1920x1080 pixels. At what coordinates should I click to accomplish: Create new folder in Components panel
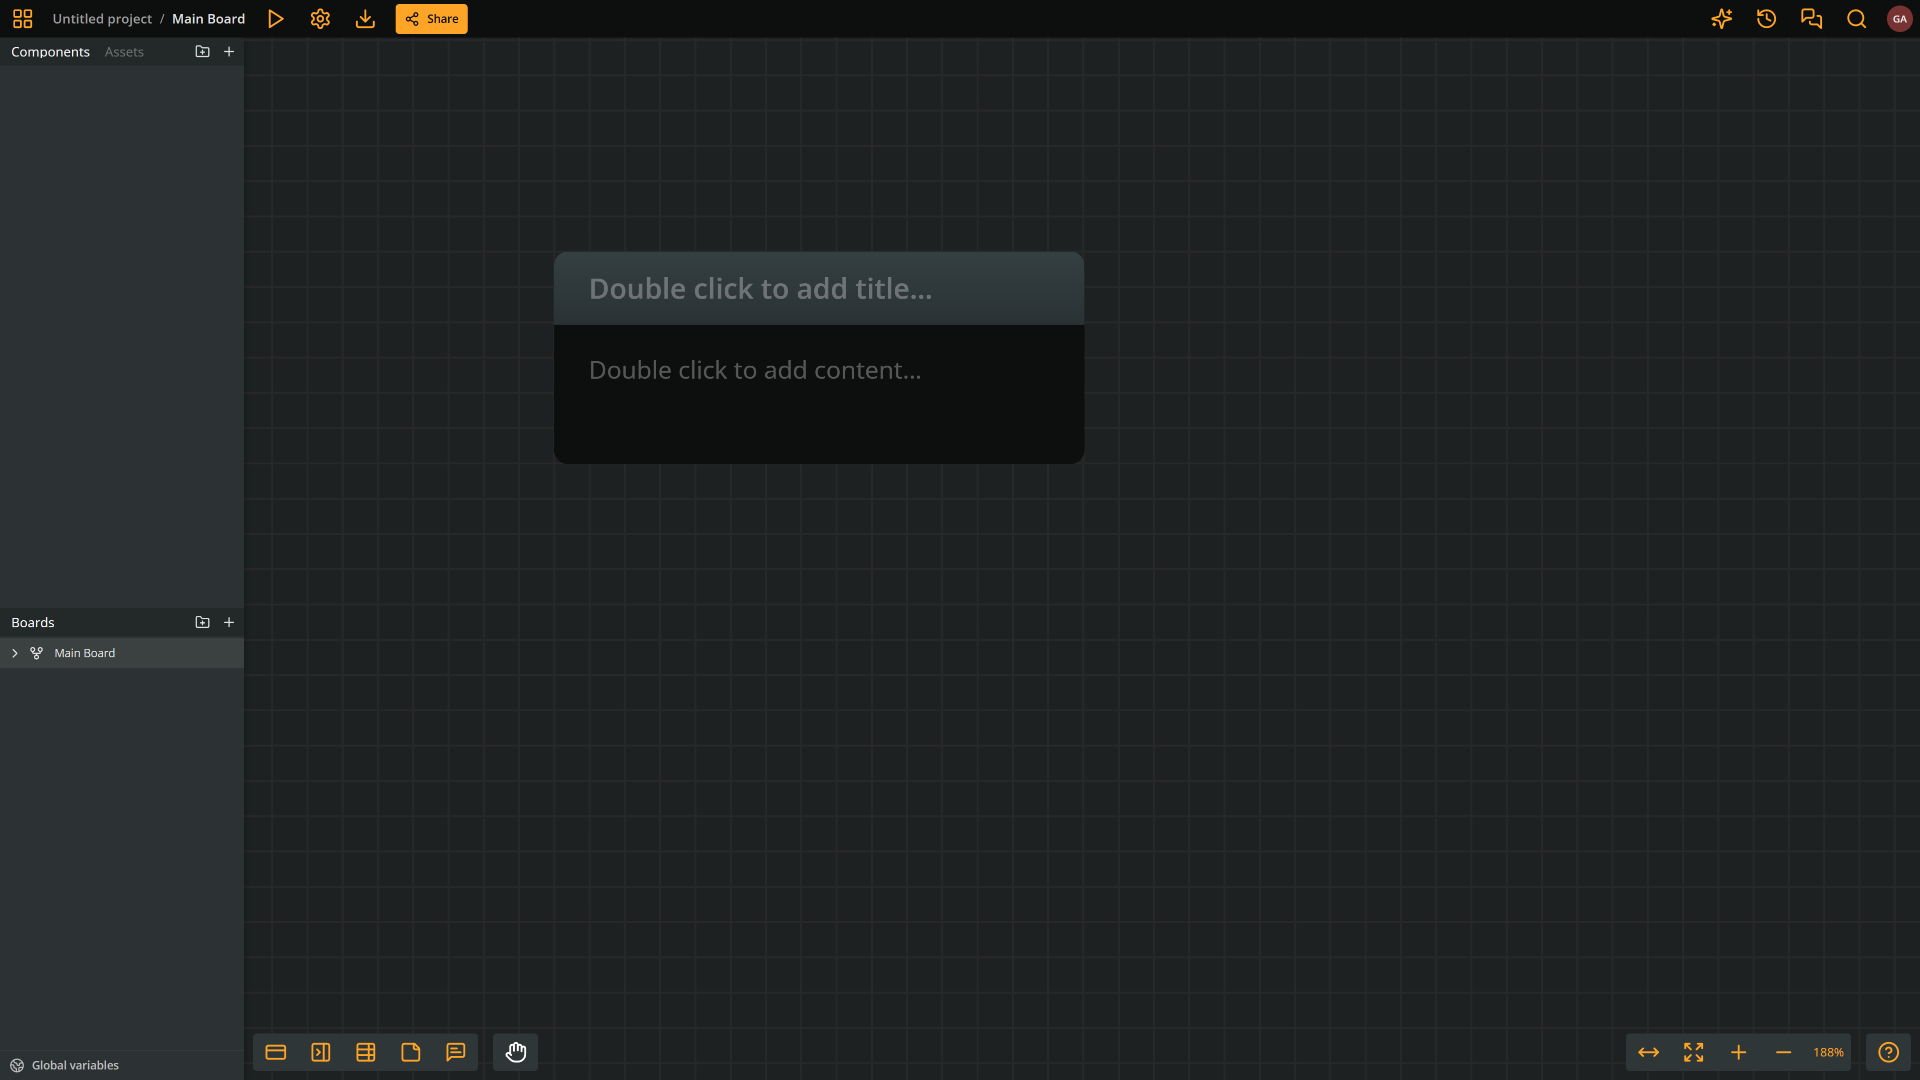coord(202,51)
